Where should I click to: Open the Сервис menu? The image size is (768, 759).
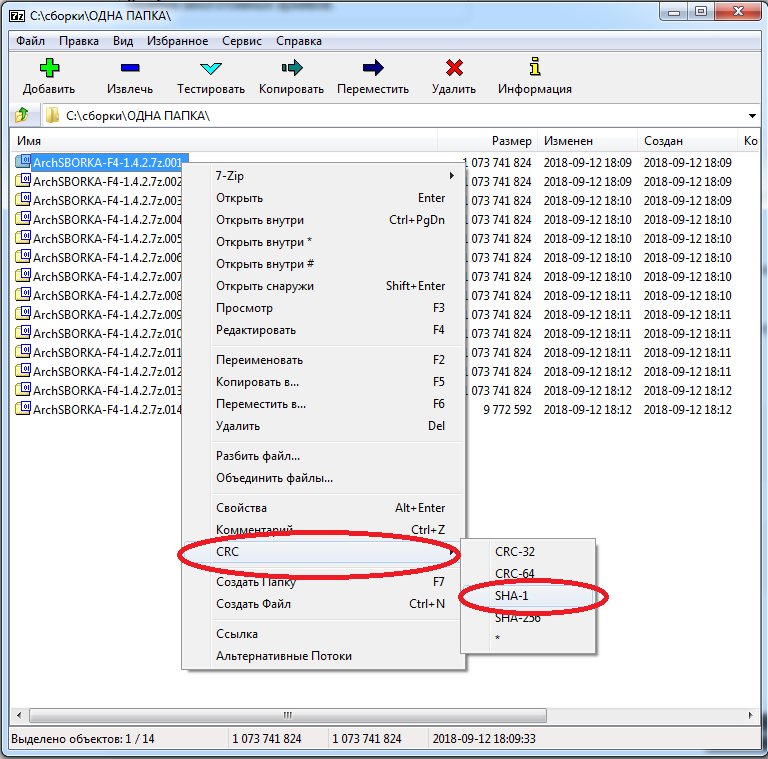coord(242,41)
